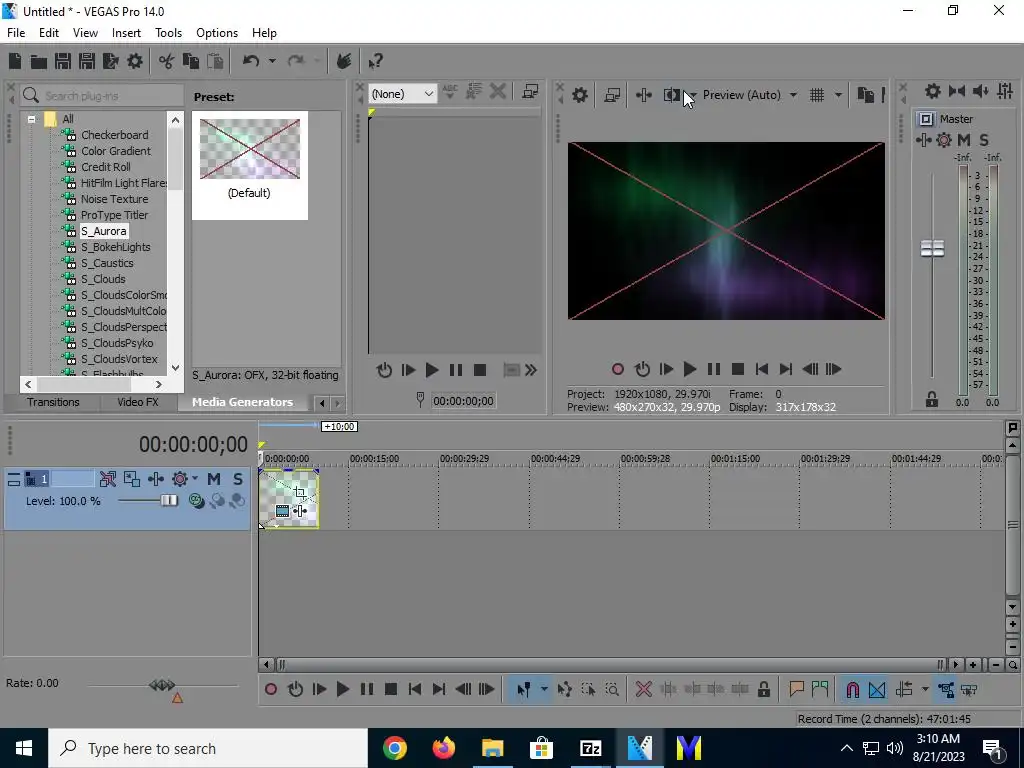
Task: Open edit tool selection dropdown arrow
Action: 544,690
